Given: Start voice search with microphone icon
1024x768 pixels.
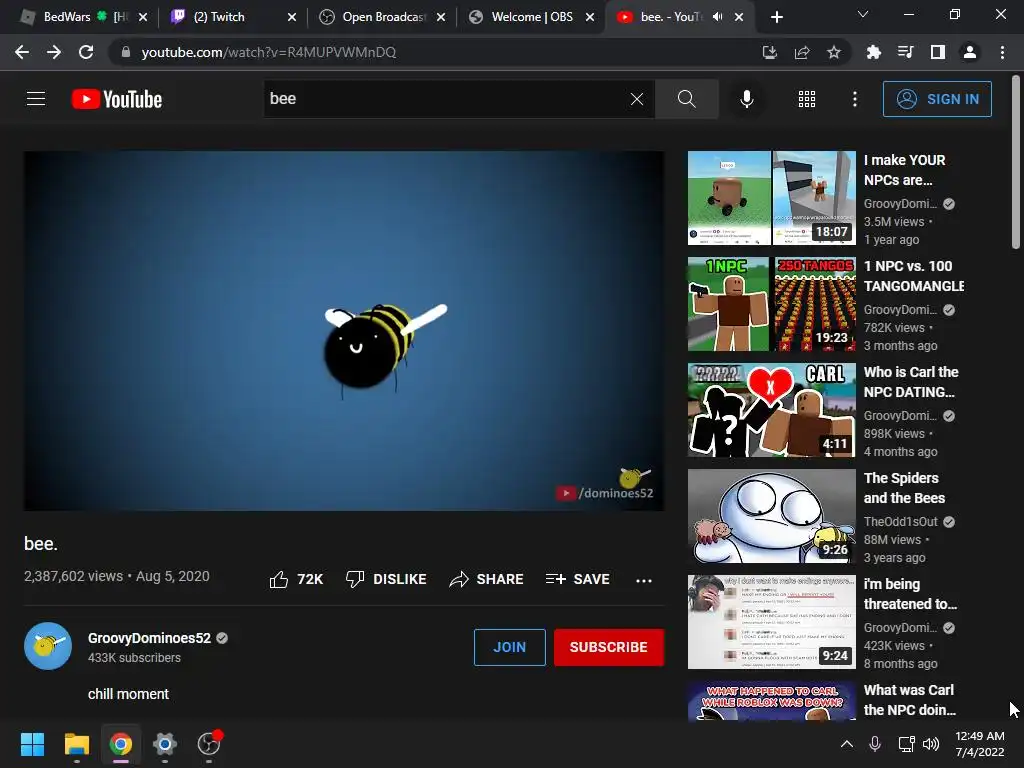Looking at the screenshot, I should pyautogui.click(x=746, y=99).
